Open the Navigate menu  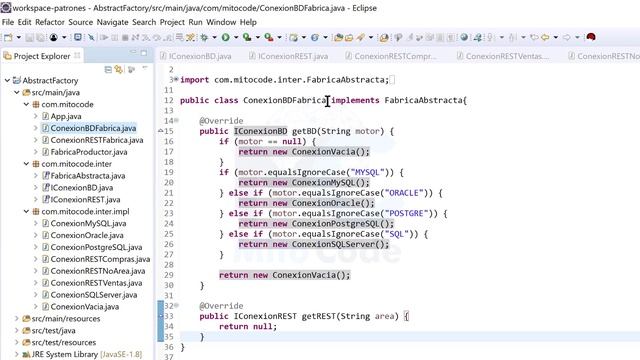[112, 22]
